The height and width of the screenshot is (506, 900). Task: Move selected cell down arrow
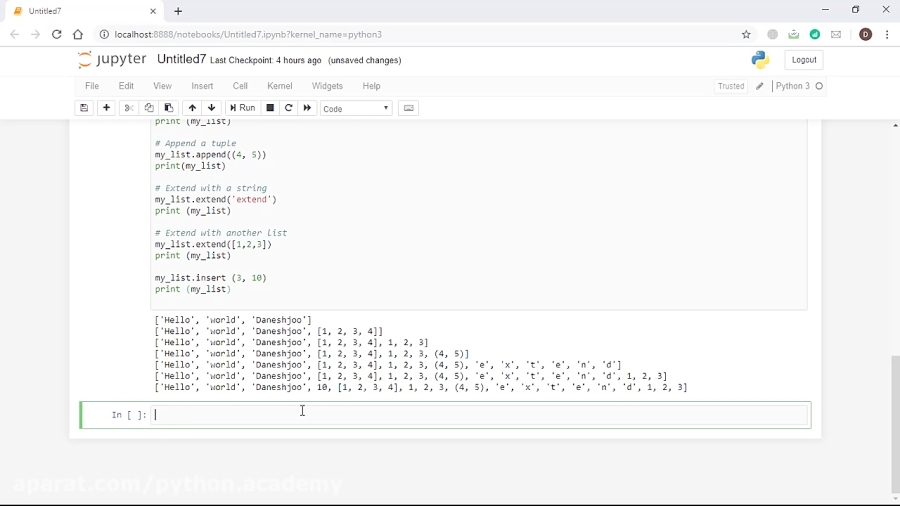click(212, 108)
